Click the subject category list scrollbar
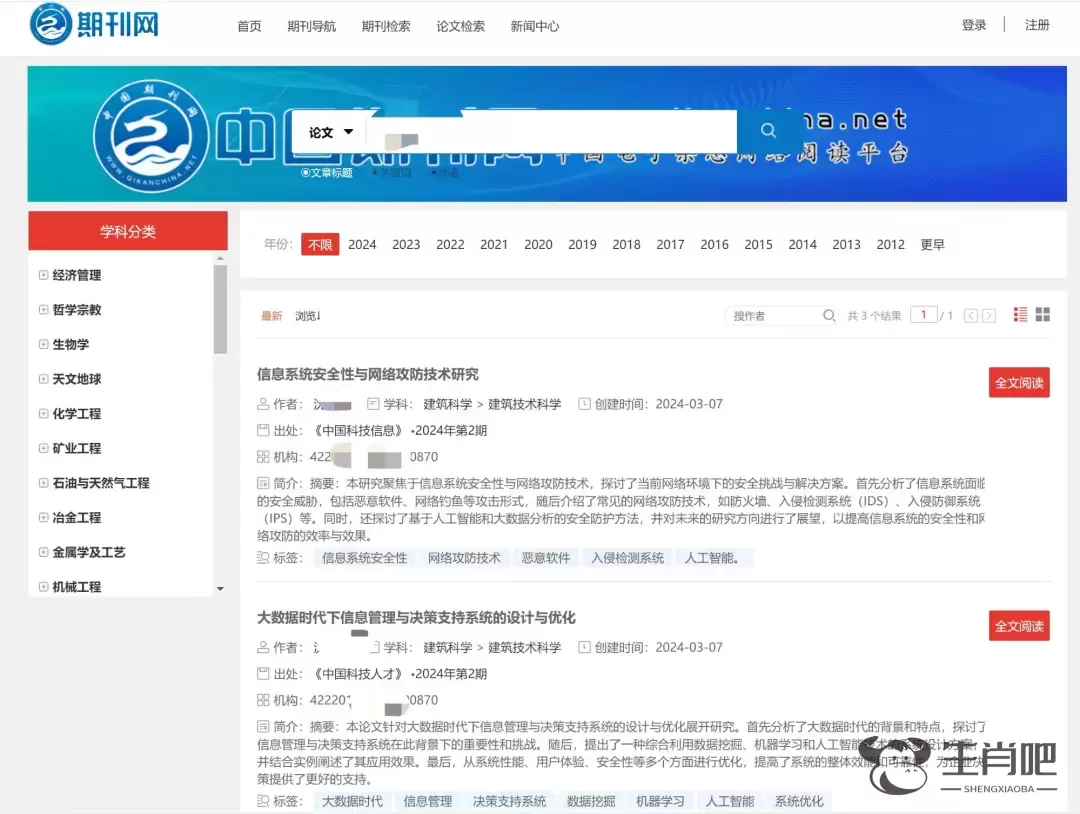 click(220, 310)
